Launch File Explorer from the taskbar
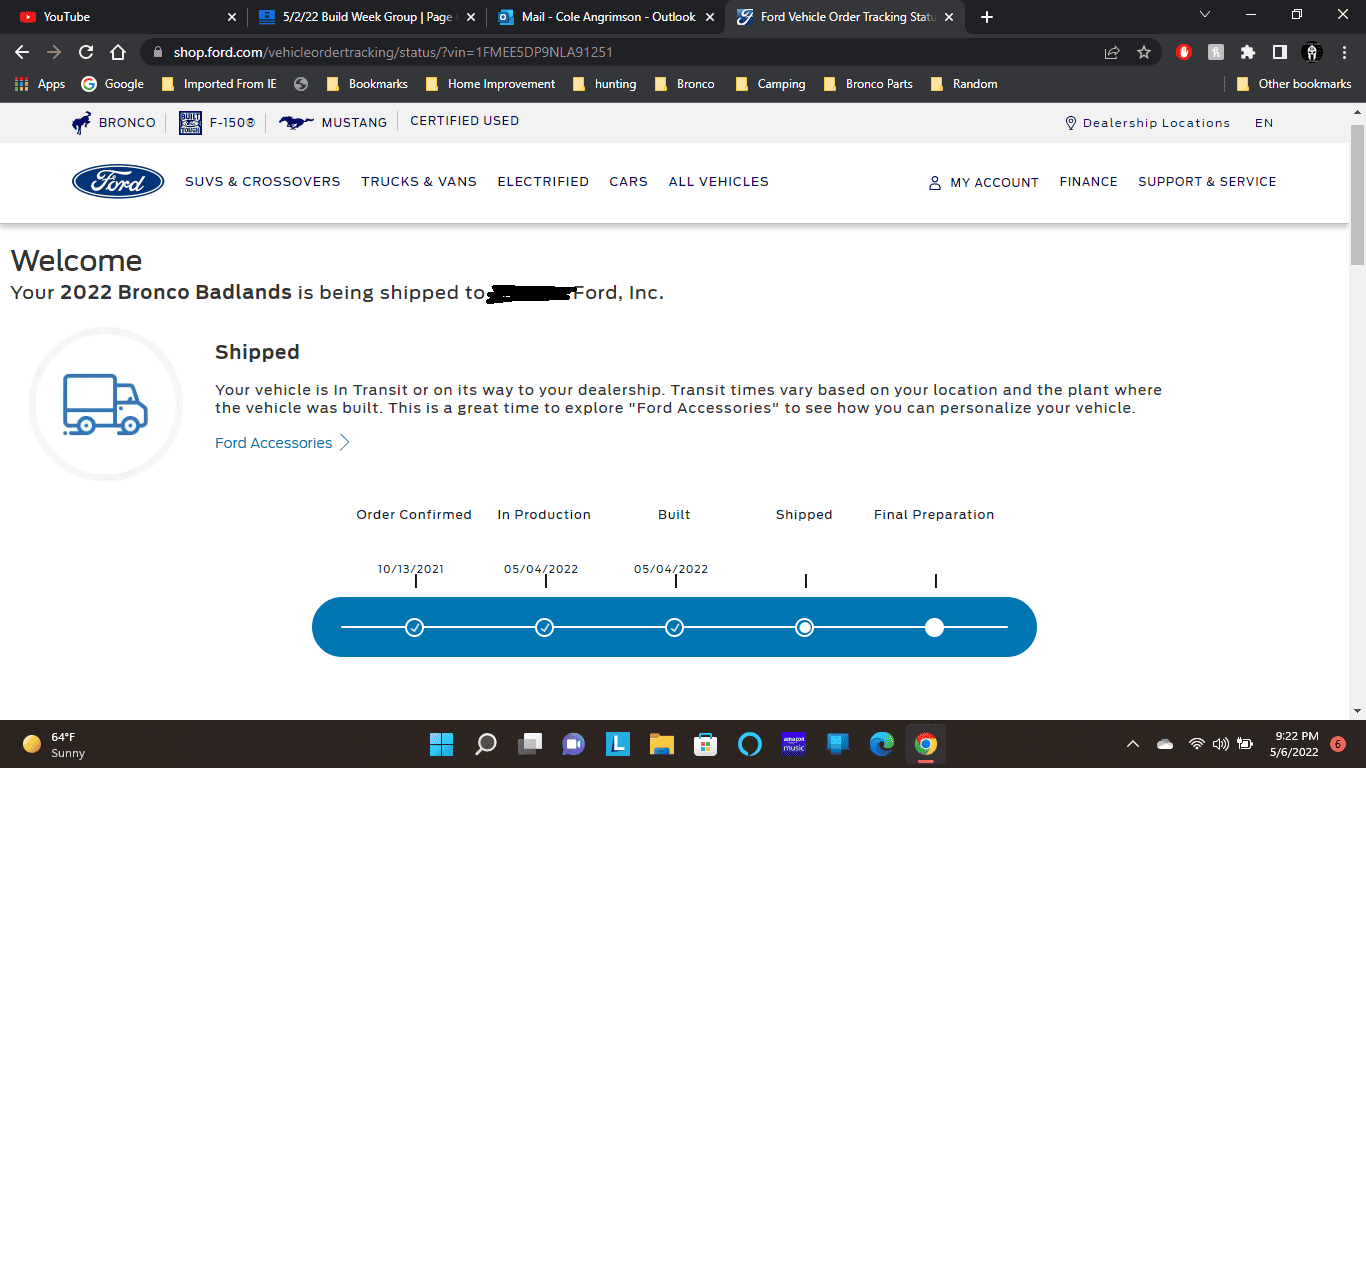This screenshot has height=1275, width=1366. click(662, 744)
